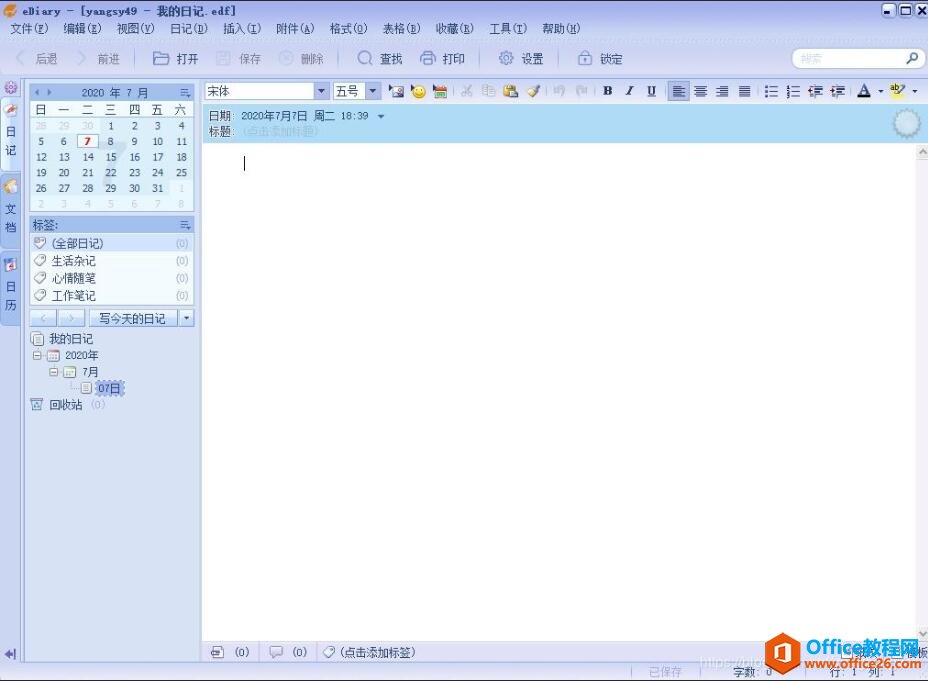Open the 回收站 recycle bin

click(66, 405)
